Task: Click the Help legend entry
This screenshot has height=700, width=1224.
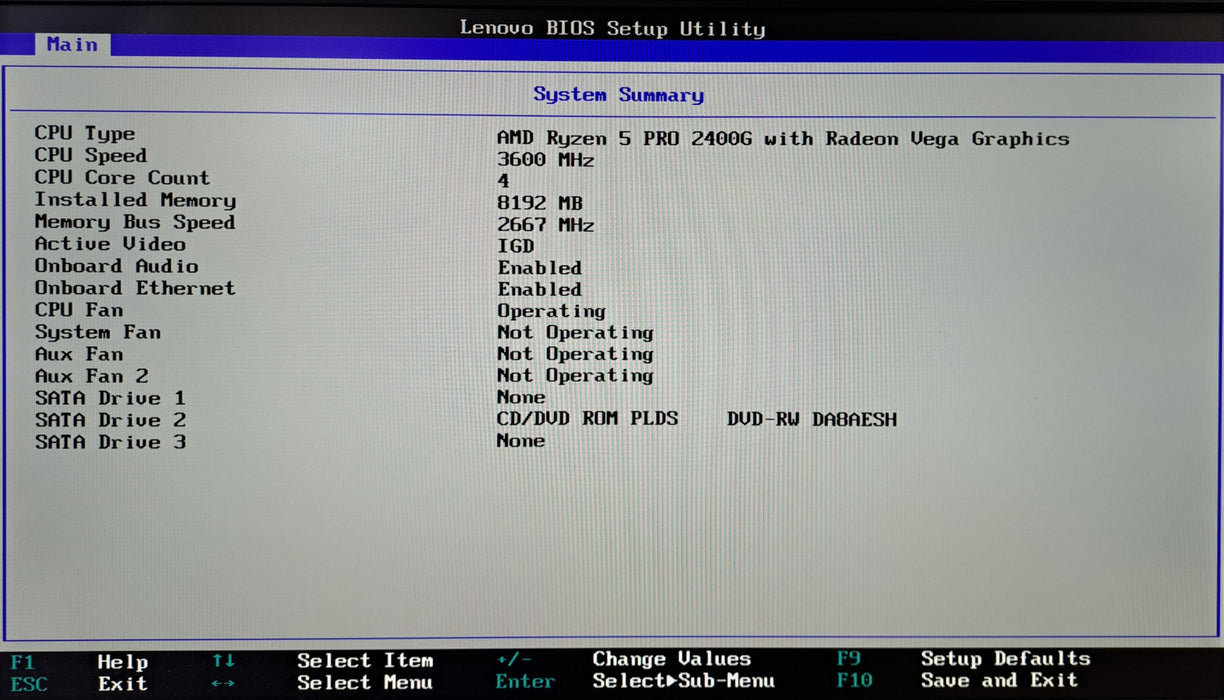Action: [122, 662]
